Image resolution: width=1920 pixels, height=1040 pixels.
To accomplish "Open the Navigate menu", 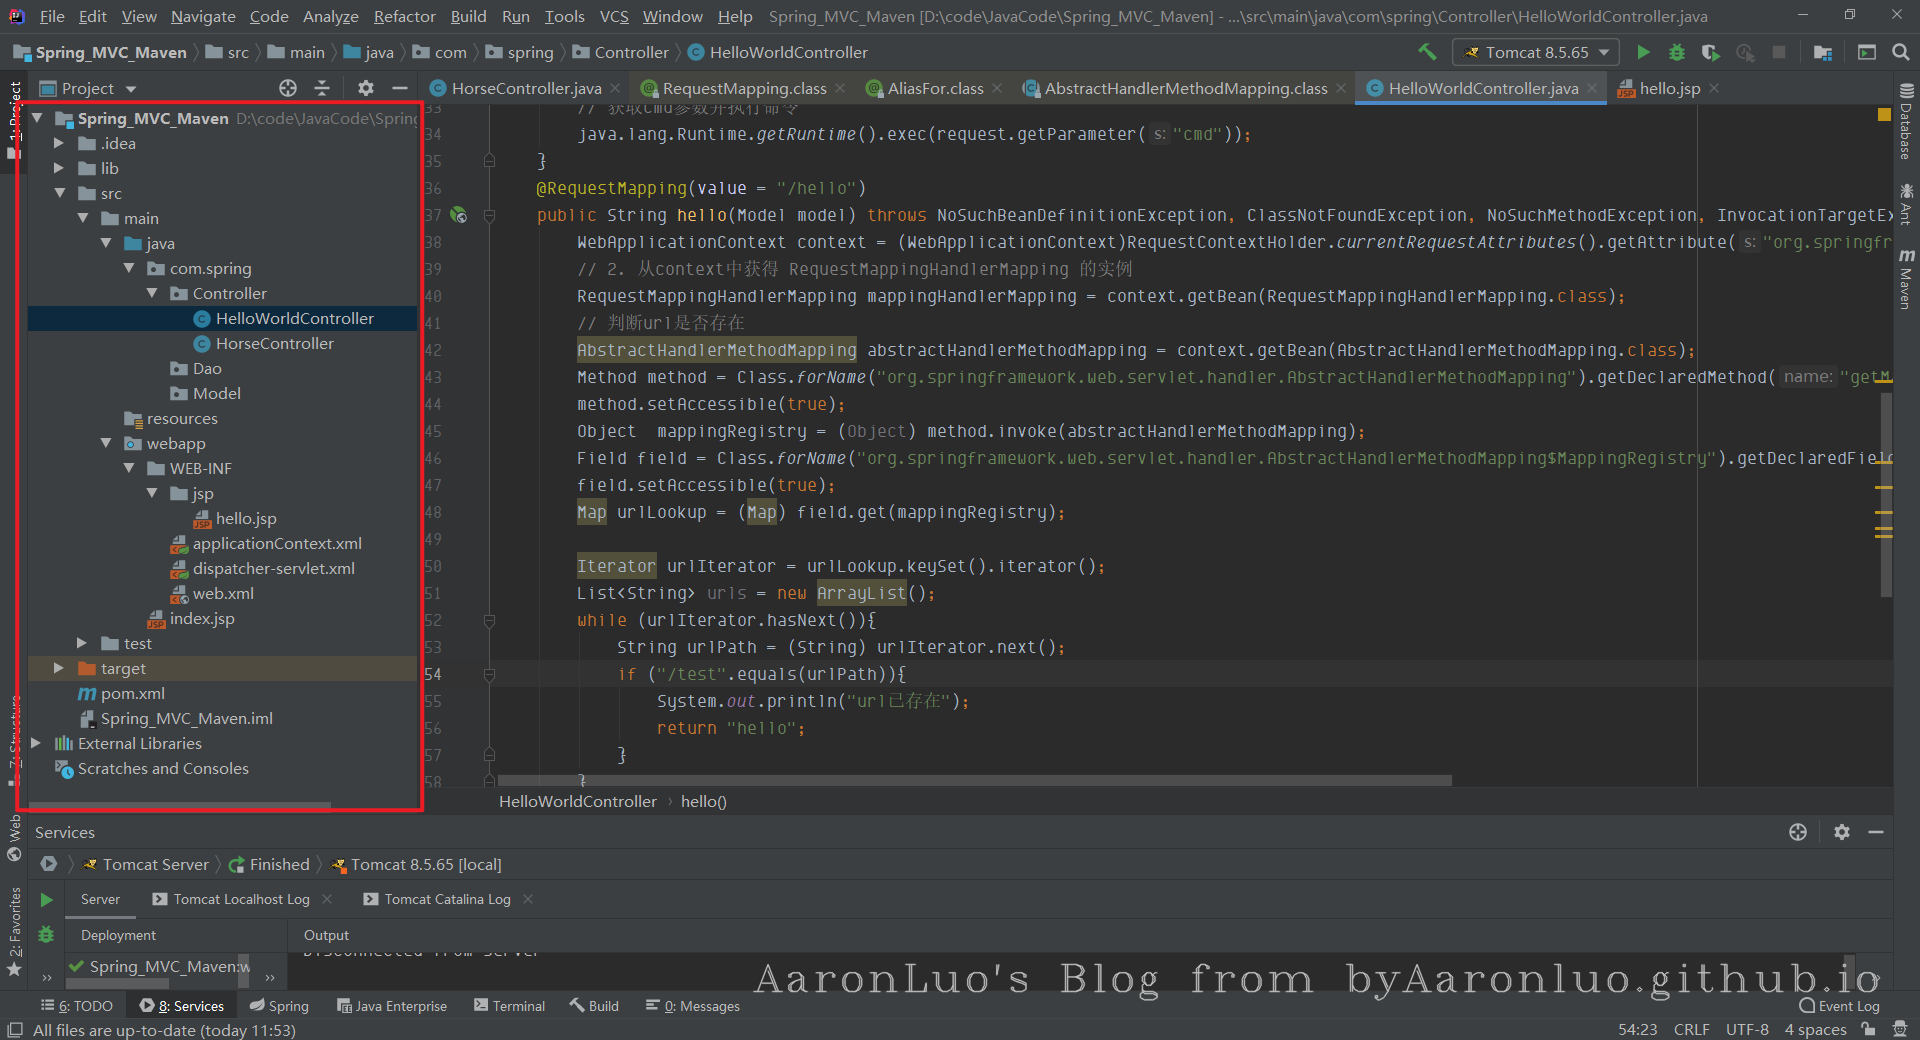I will tap(203, 16).
